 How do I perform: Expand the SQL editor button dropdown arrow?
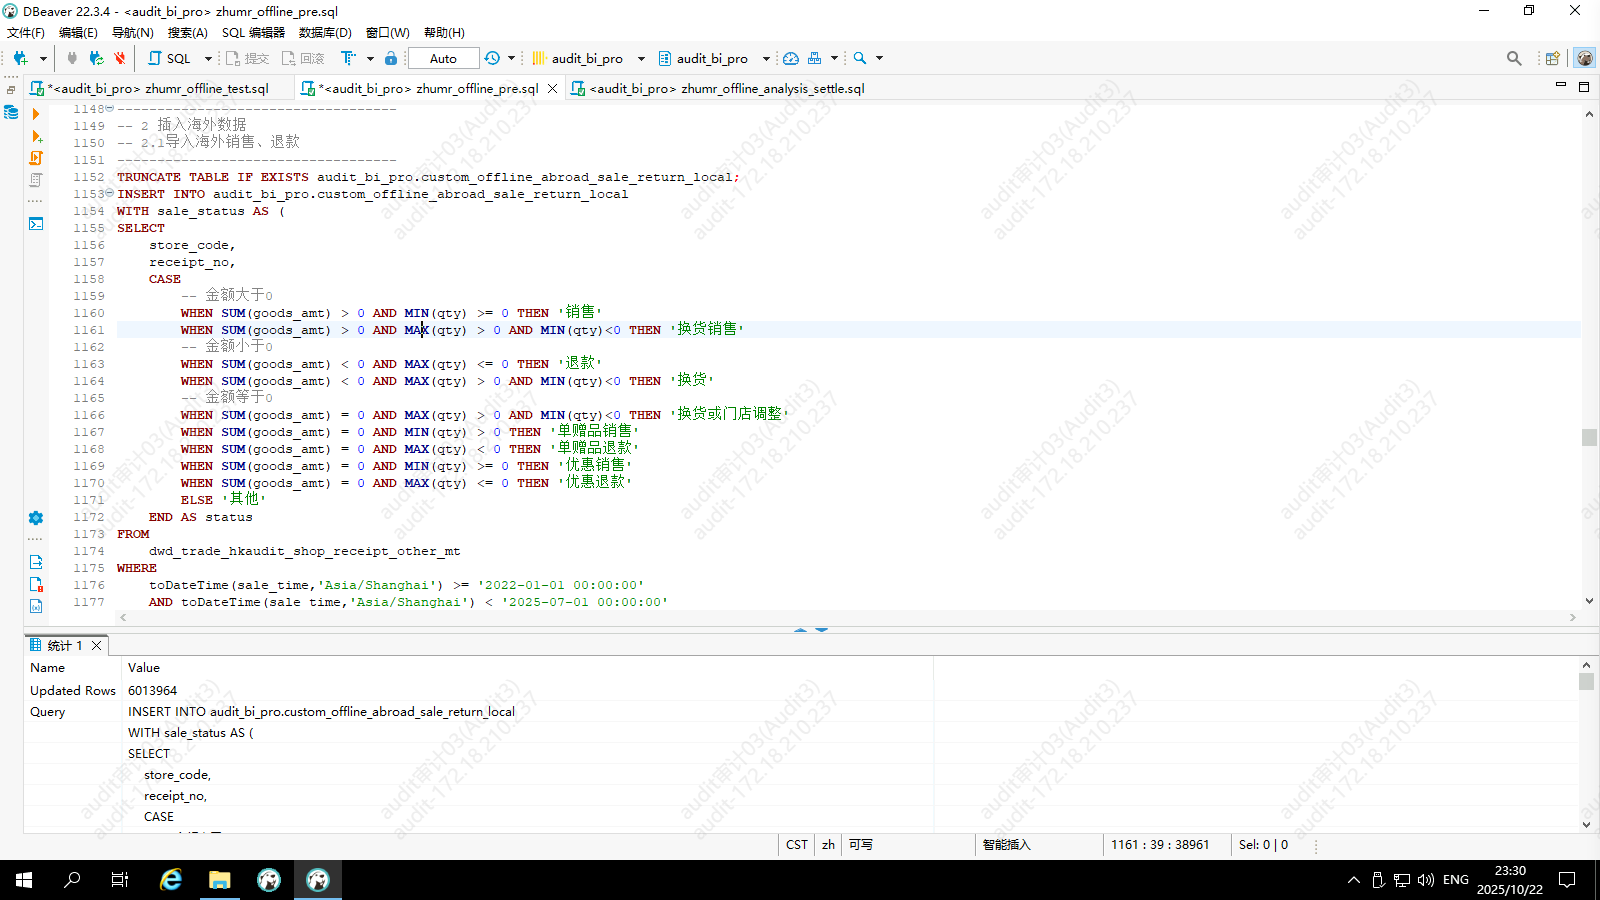(x=208, y=58)
